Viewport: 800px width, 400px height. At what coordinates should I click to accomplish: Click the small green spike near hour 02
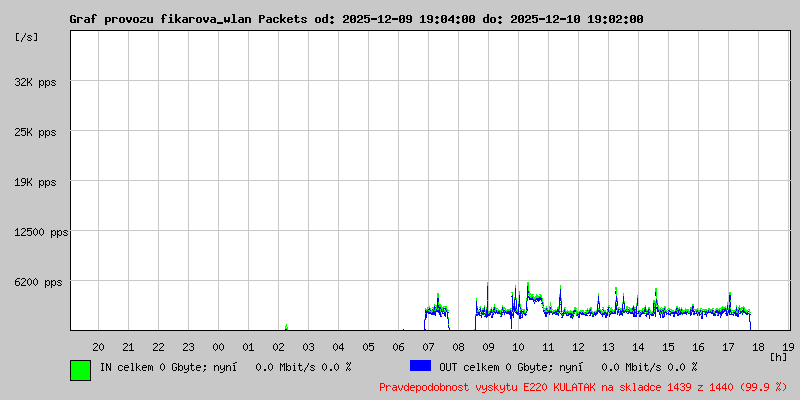pyautogui.click(x=286, y=327)
